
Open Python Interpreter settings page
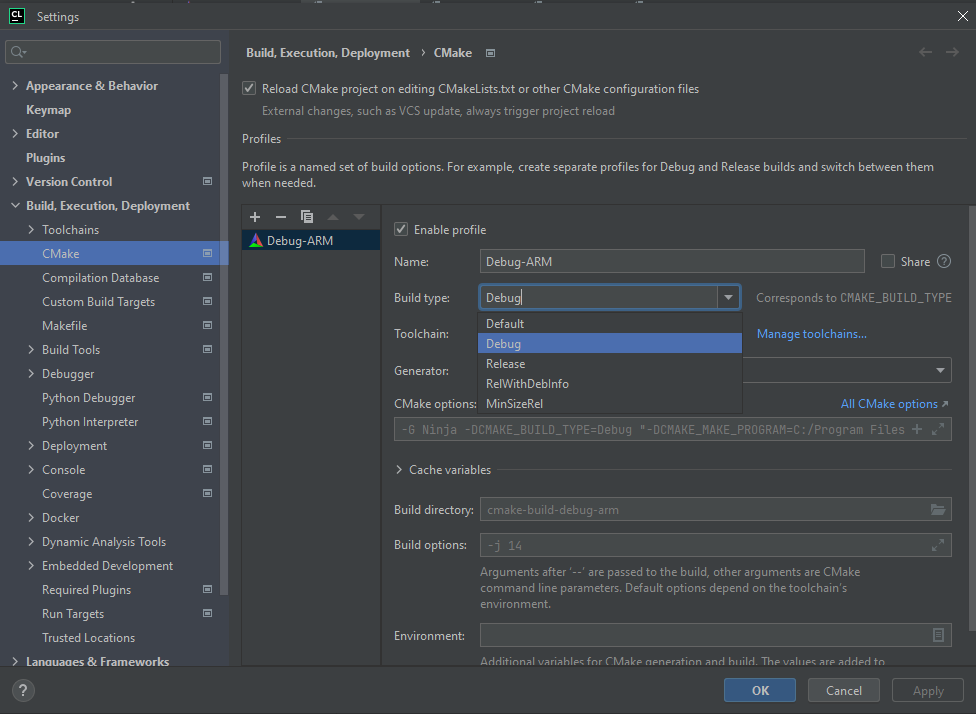pyautogui.click(x=90, y=421)
